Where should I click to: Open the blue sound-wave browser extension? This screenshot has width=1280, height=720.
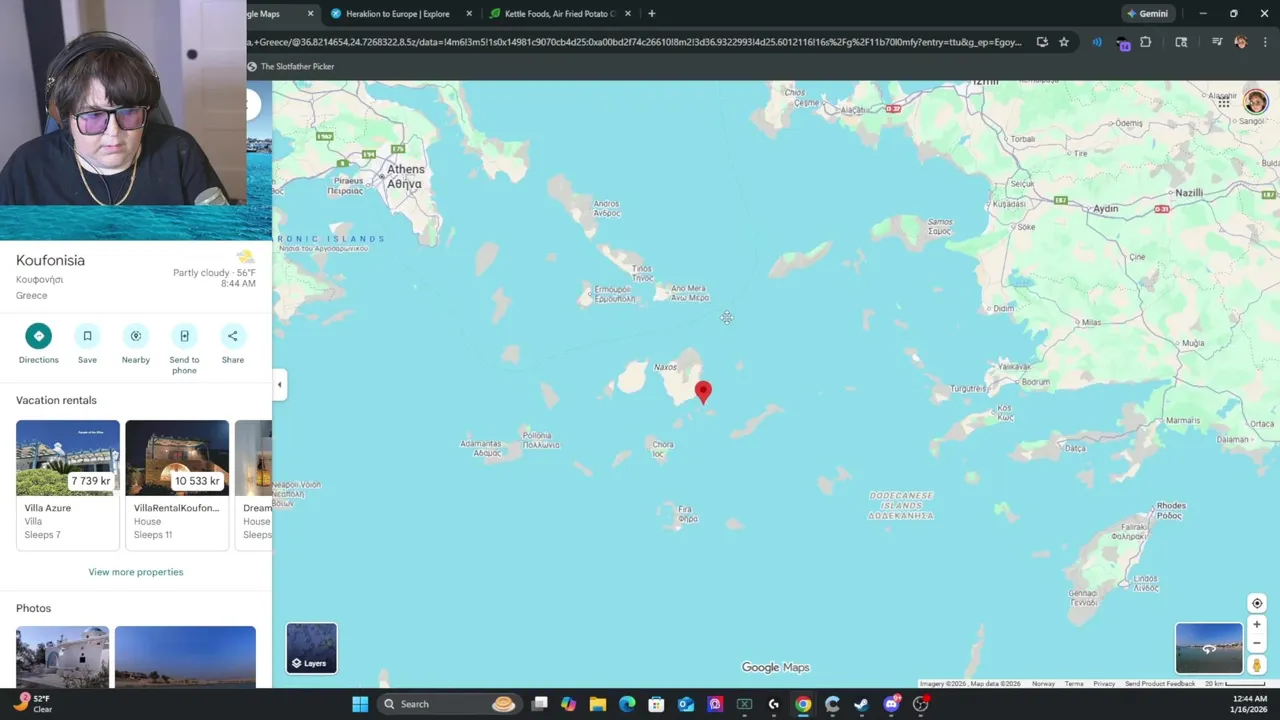click(x=1097, y=42)
